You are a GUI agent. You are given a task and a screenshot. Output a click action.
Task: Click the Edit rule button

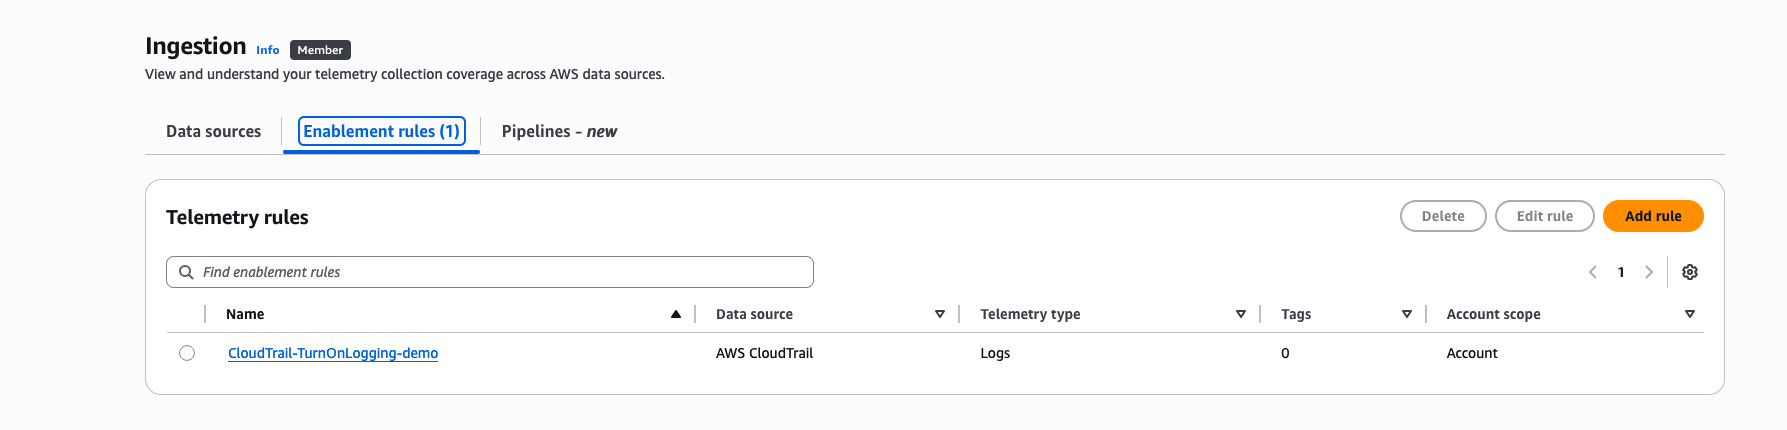coord(1544,216)
